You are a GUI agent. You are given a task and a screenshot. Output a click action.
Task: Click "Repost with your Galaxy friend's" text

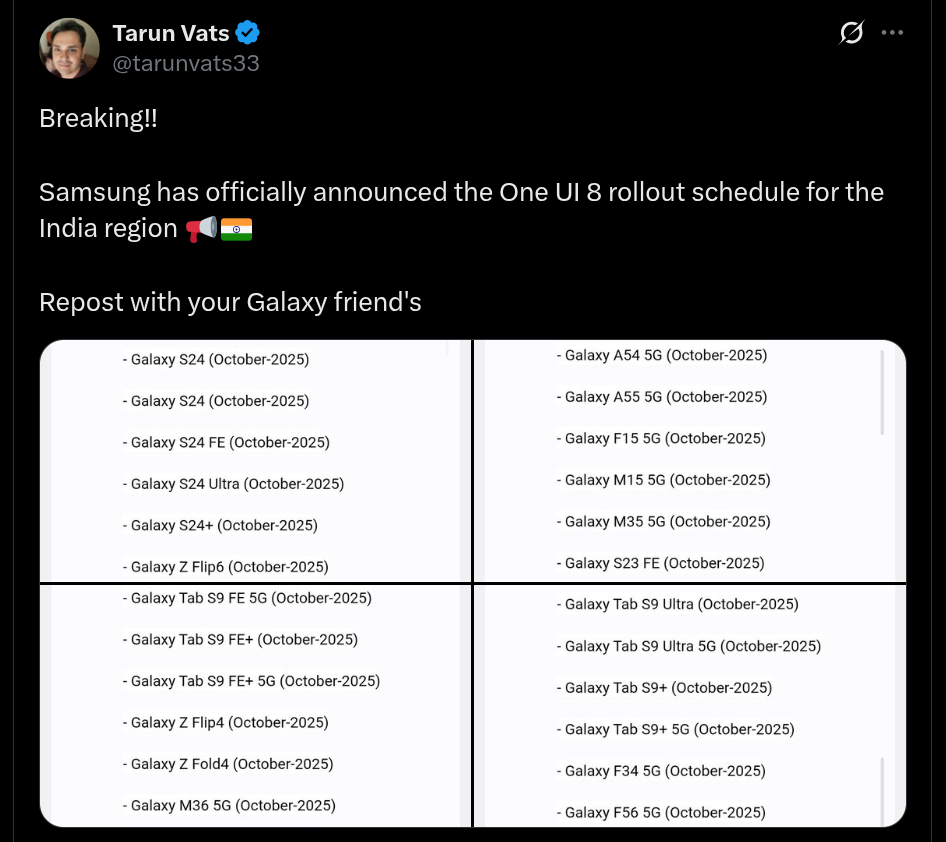coord(230,302)
